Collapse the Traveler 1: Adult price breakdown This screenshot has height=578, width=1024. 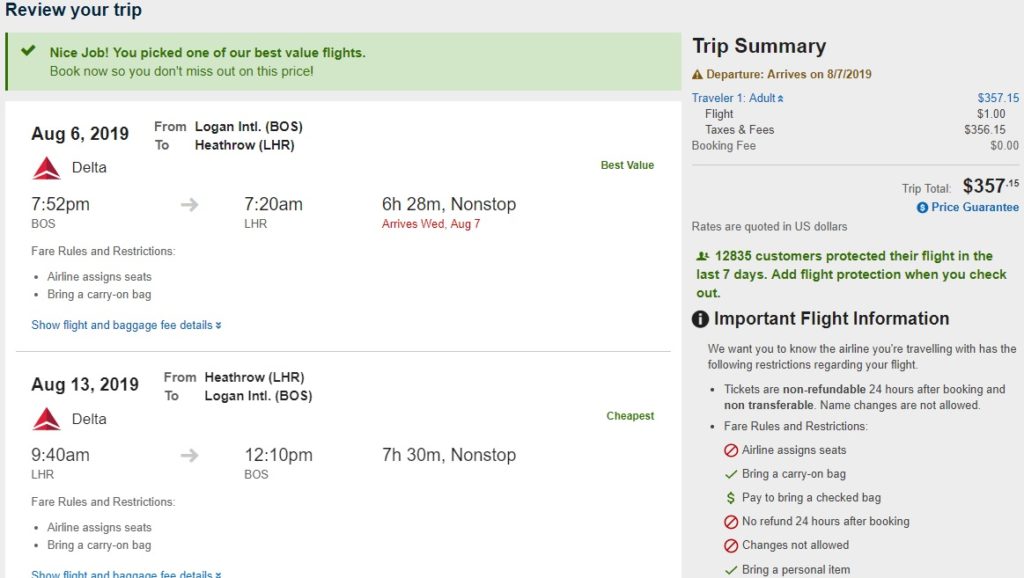(x=738, y=98)
